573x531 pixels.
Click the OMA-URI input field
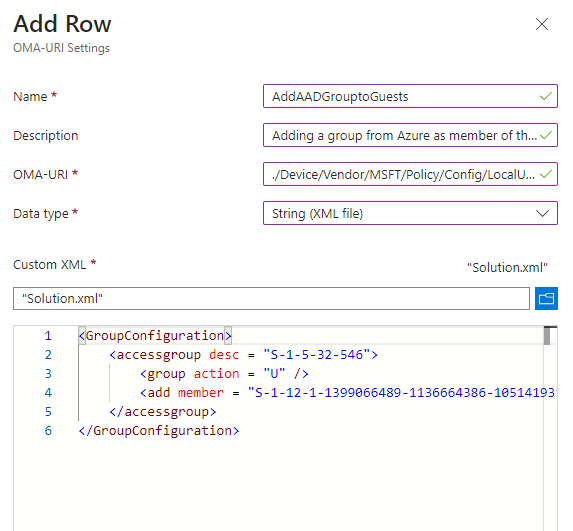[410, 174]
